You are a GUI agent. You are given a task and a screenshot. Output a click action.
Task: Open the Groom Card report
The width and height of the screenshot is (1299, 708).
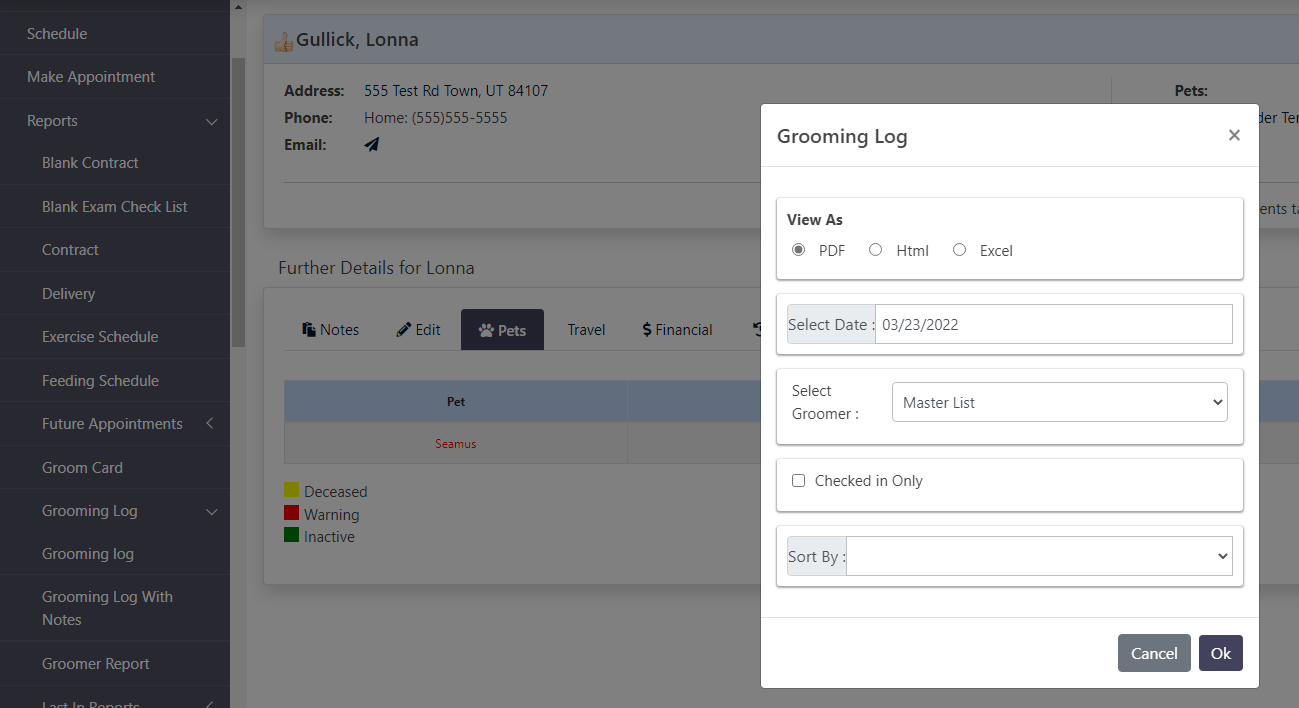tap(82, 468)
